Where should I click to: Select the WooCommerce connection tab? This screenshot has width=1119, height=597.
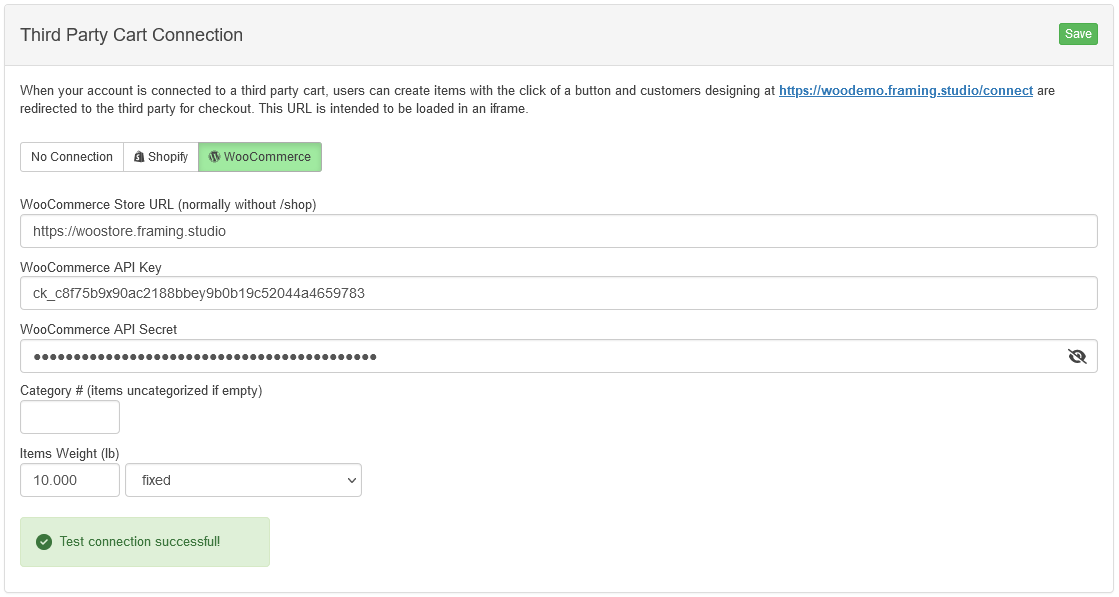click(x=260, y=157)
